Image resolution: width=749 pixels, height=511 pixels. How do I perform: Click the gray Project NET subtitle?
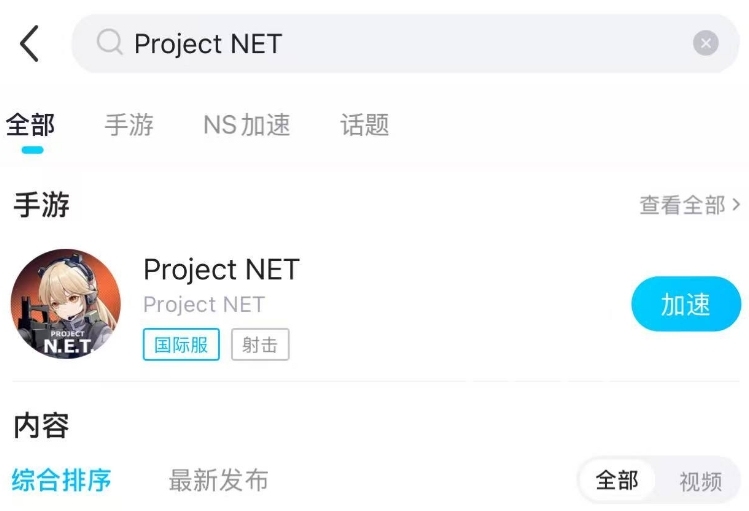point(204,304)
